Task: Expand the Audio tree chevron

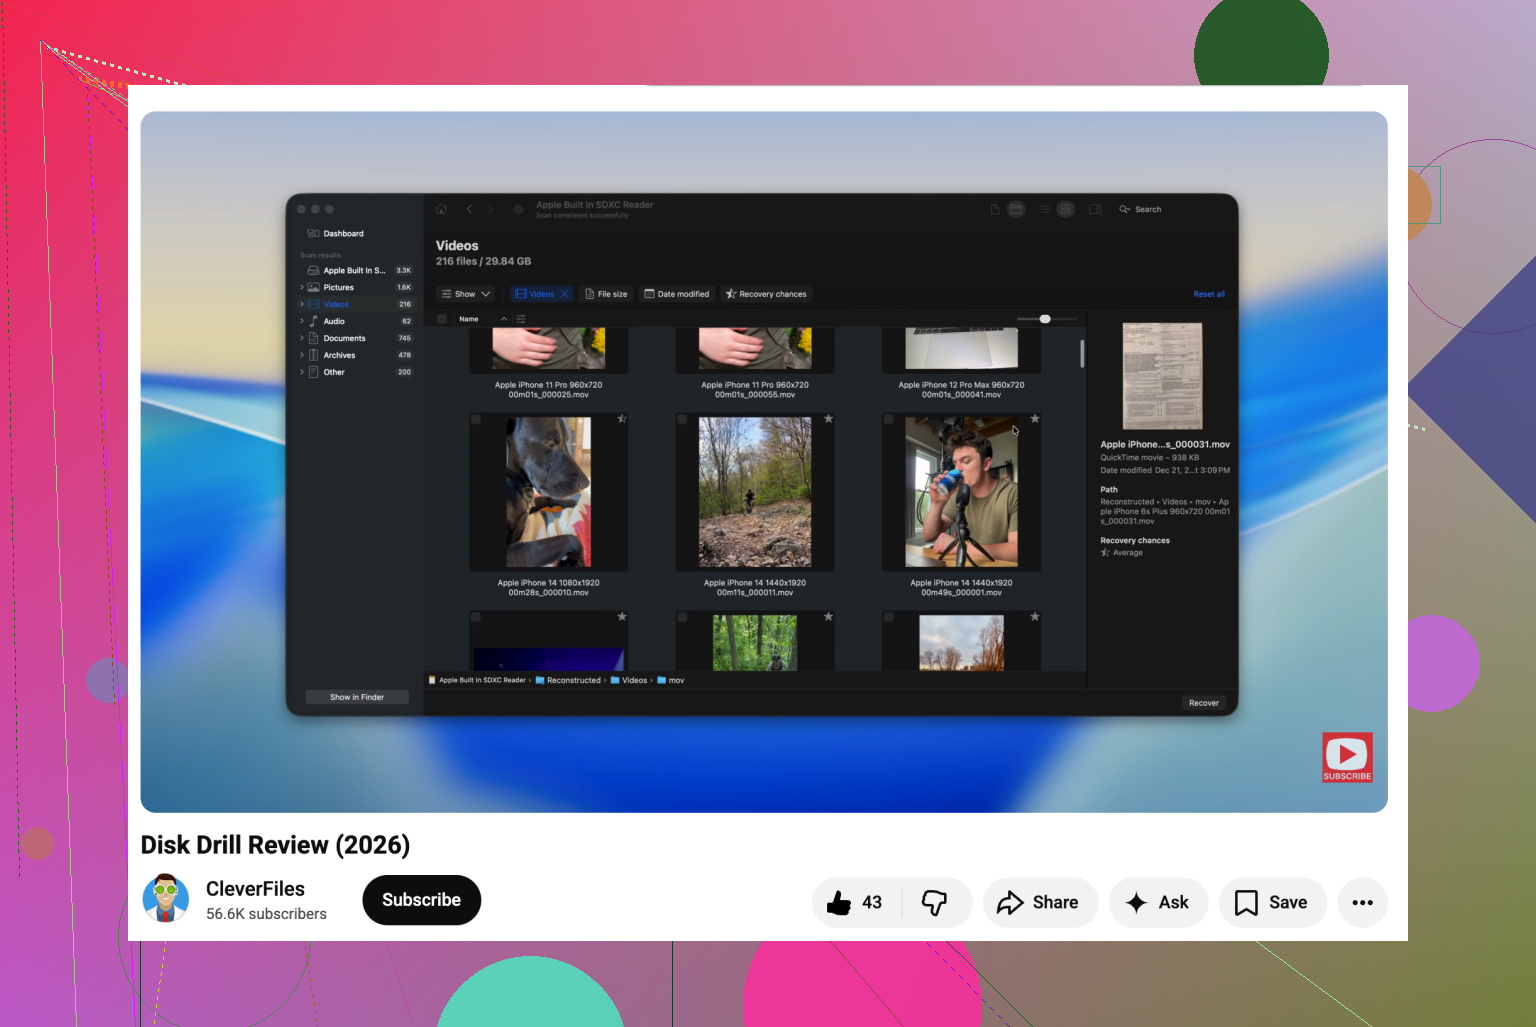Action: (x=302, y=321)
